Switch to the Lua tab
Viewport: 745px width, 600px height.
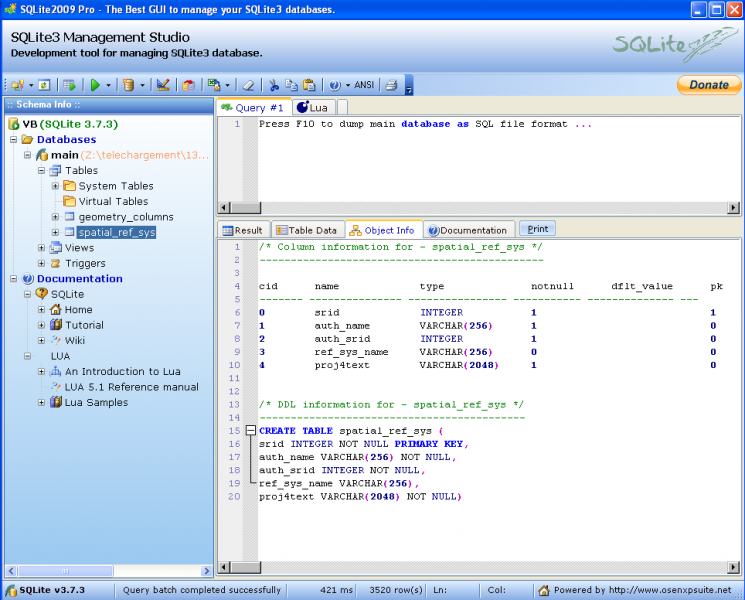point(313,108)
